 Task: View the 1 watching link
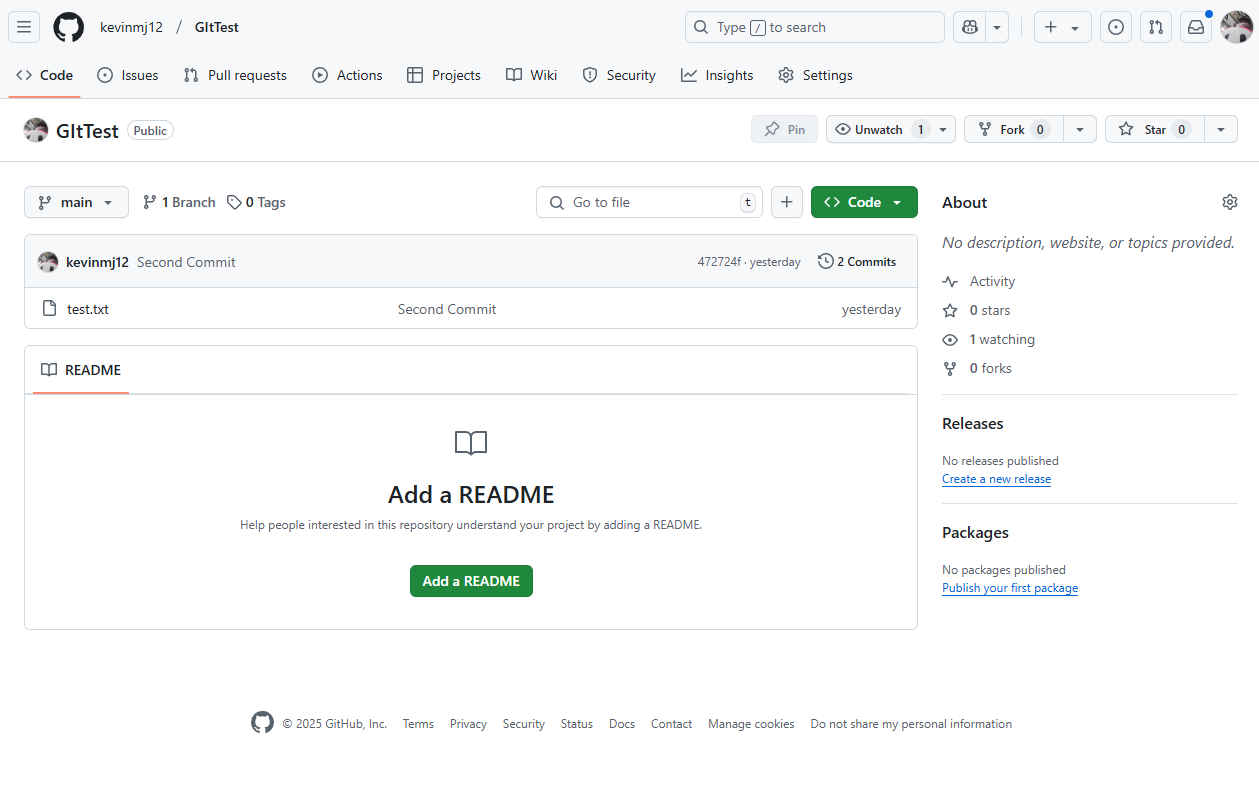[989, 340]
